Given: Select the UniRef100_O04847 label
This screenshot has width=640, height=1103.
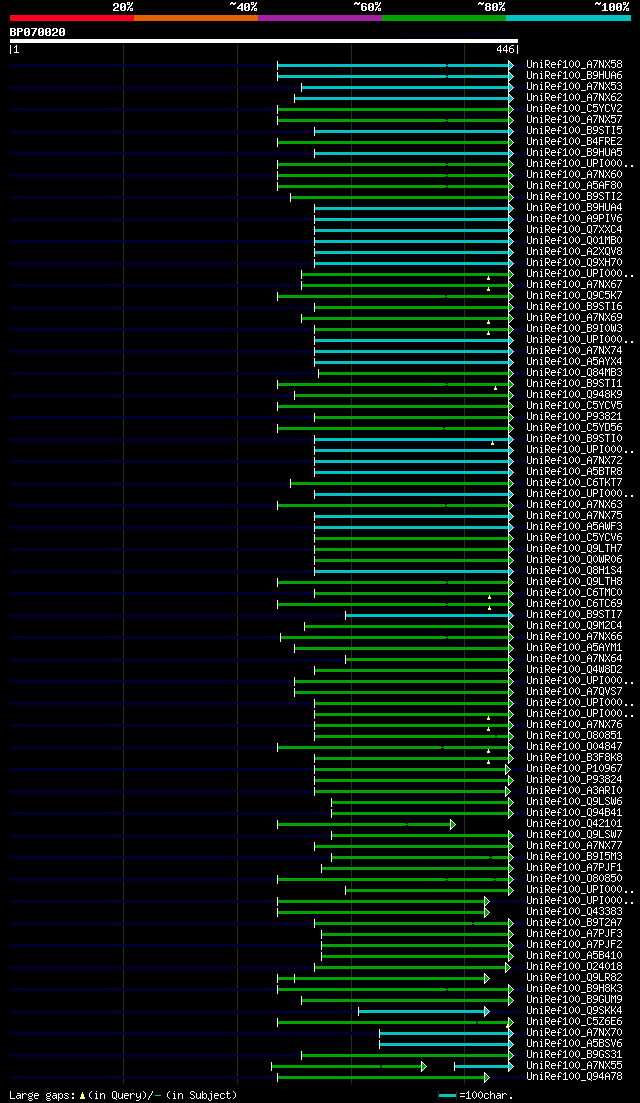Looking at the screenshot, I should pos(574,746).
